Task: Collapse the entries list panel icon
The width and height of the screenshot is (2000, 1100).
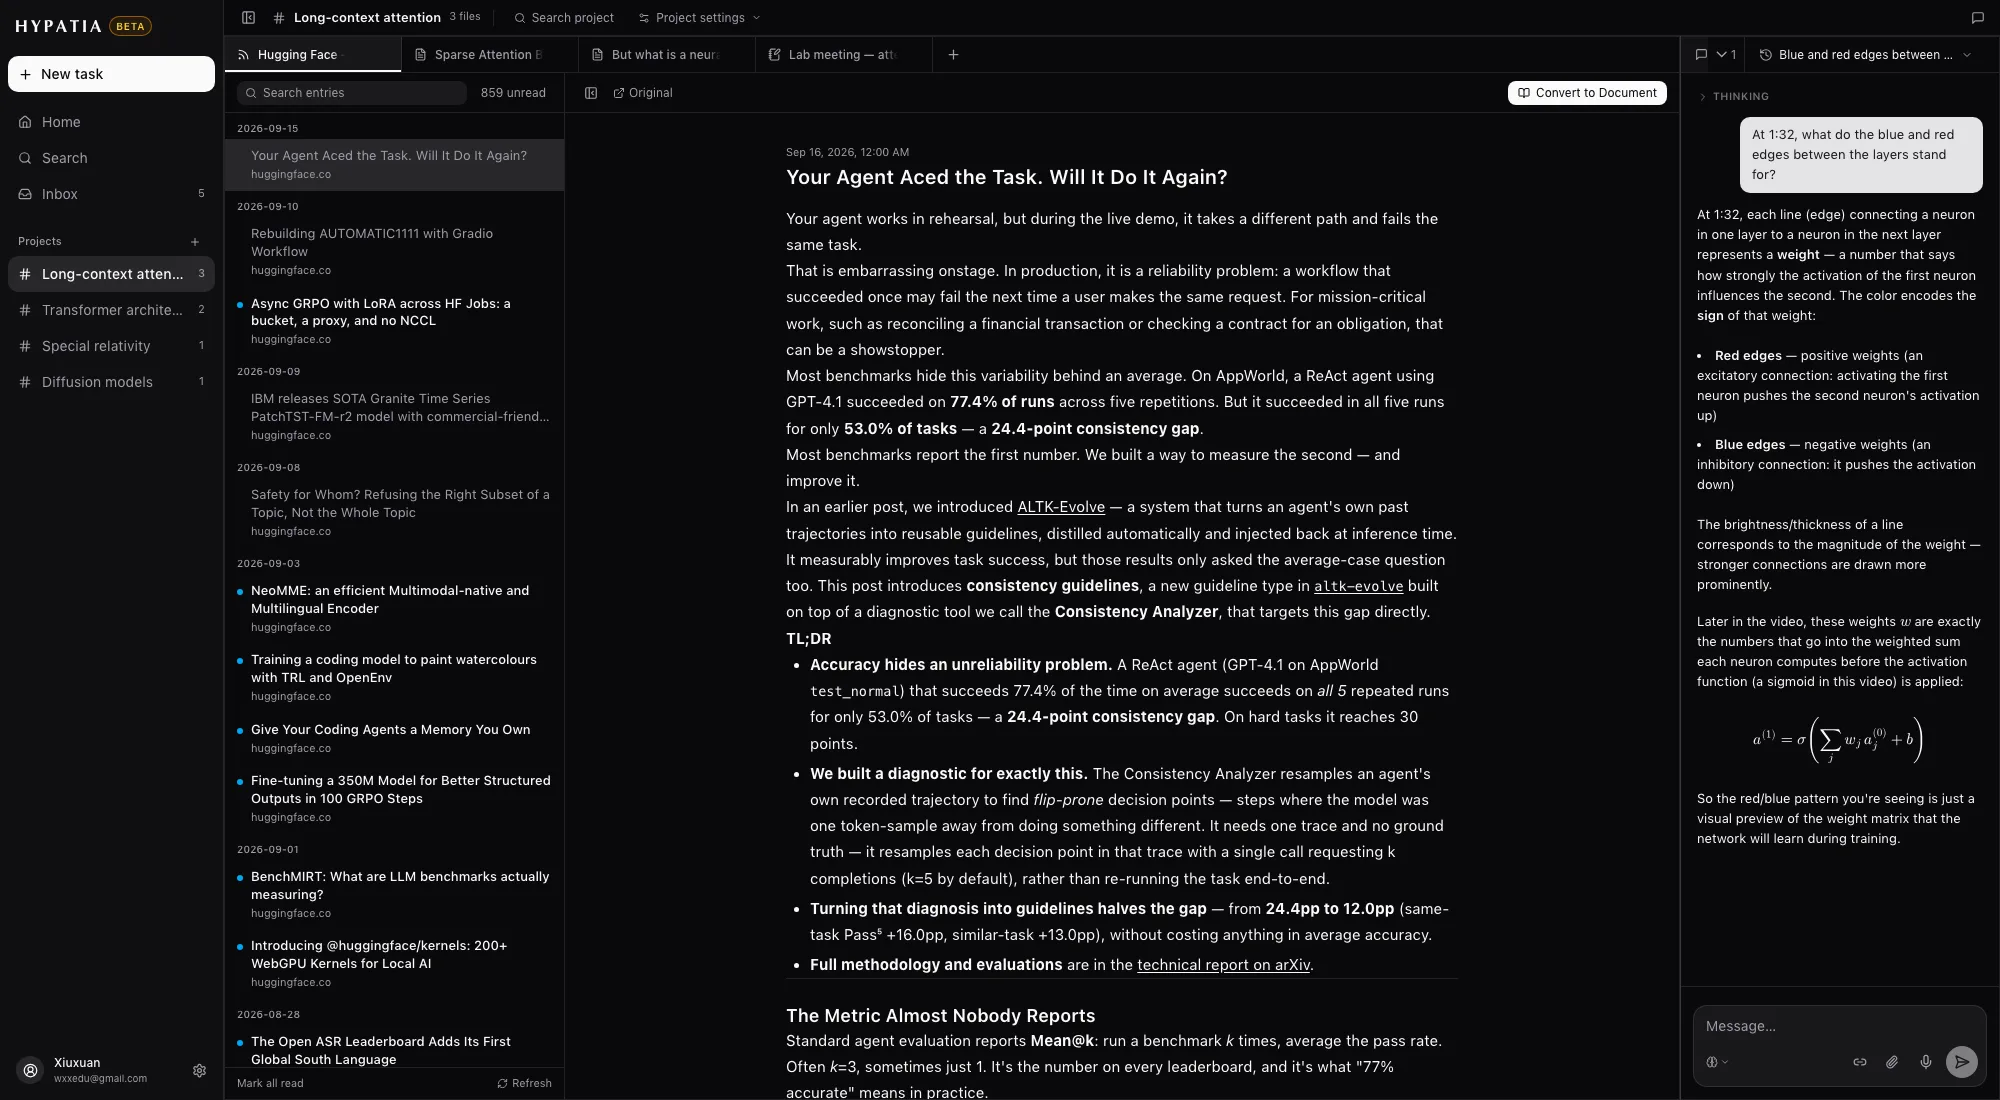Action: [x=591, y=93]
